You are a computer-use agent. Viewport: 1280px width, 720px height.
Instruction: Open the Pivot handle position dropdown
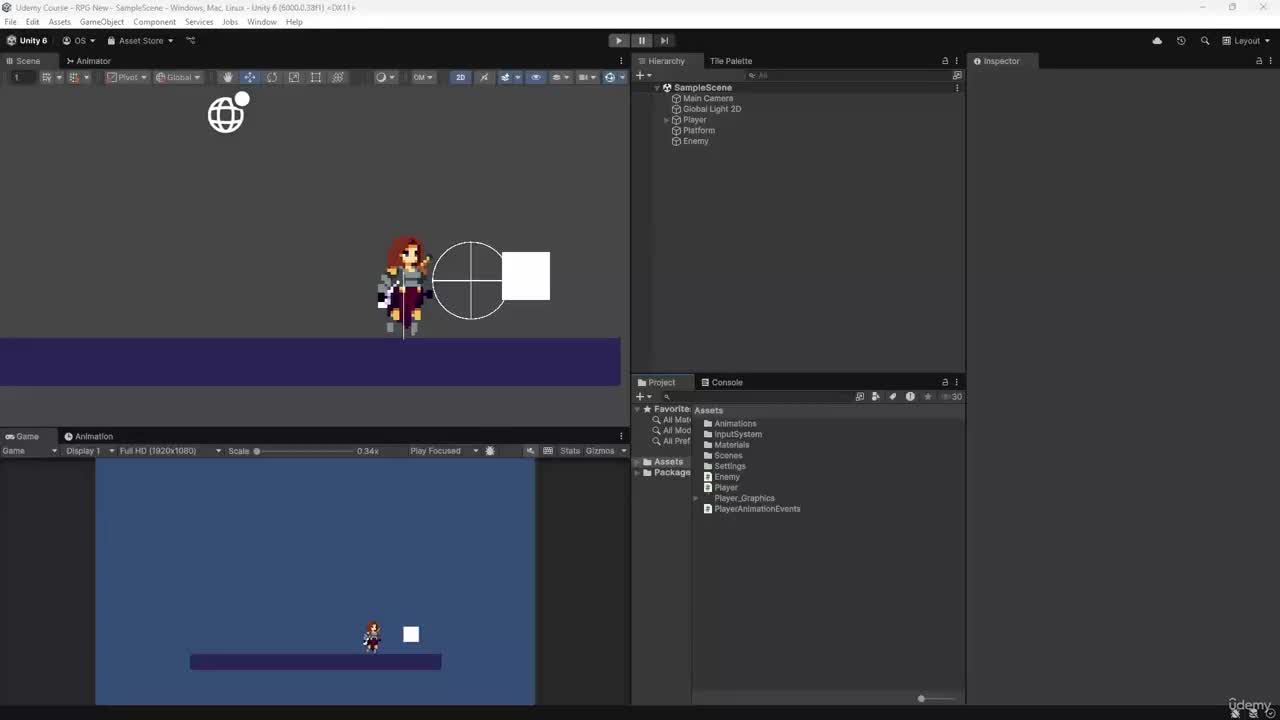[x=127, y=77]
